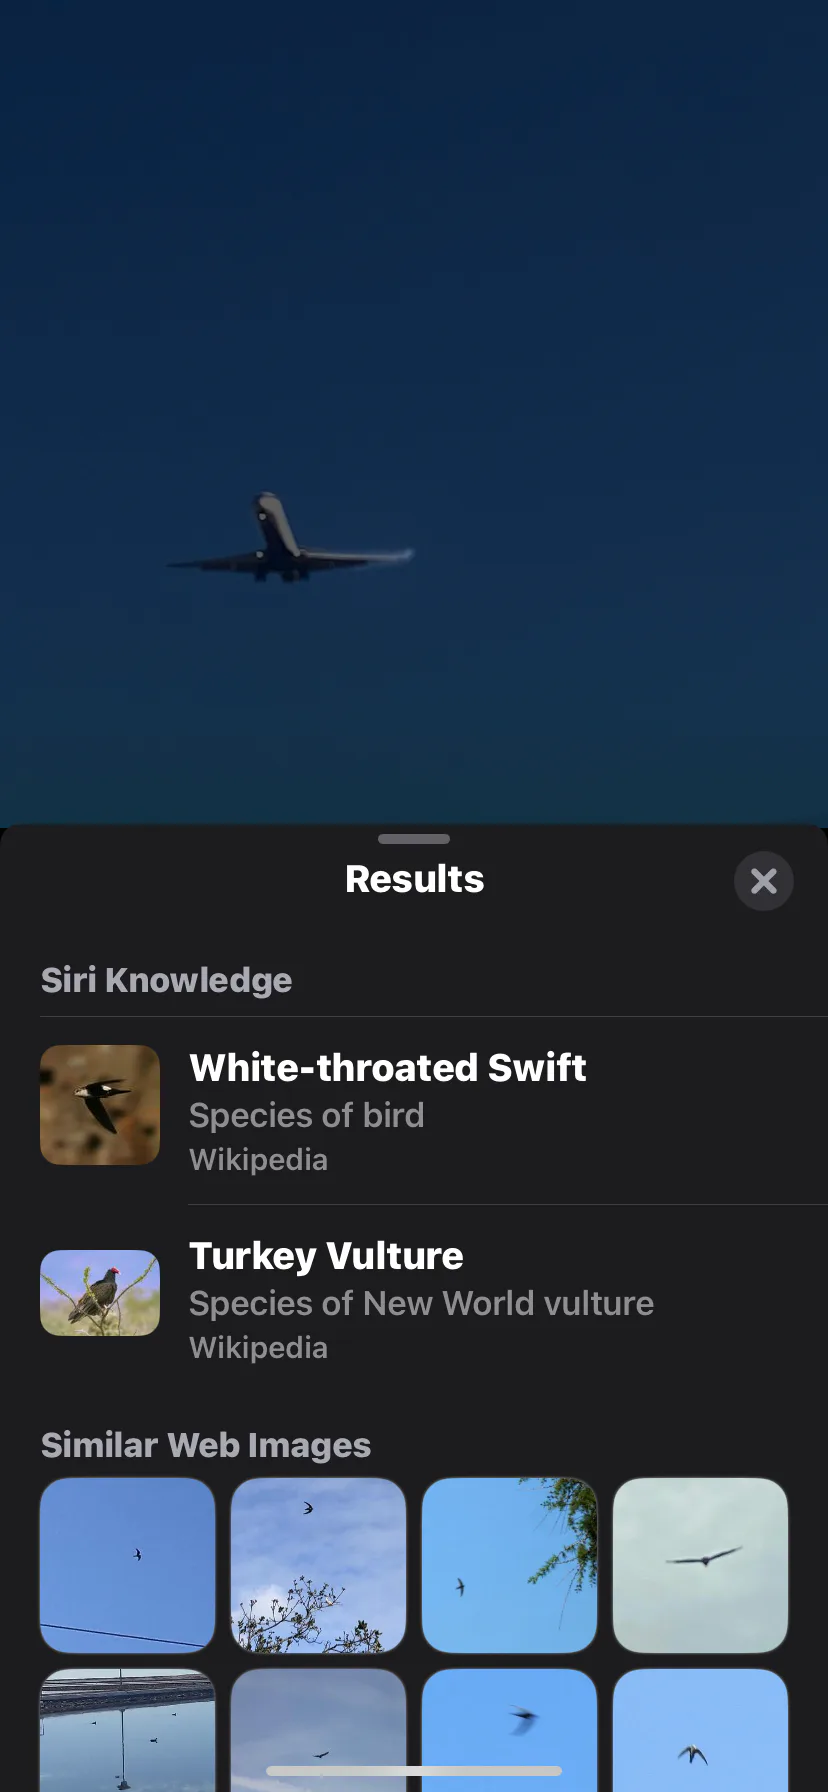Tap the home indicator bar at bottom
The width and height of the screenshot is (828, 1792).
pyautogui.click(x=414, y=1771)
